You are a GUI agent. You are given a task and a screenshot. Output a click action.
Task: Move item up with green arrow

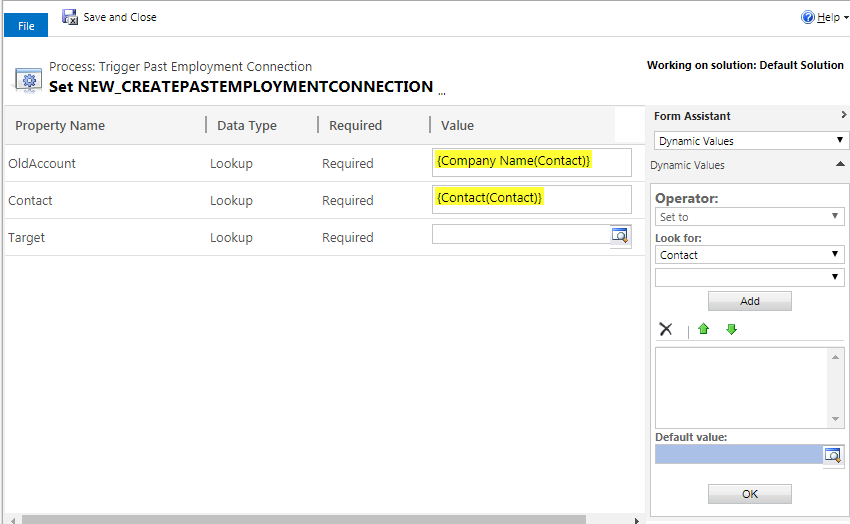coord(704,329)
